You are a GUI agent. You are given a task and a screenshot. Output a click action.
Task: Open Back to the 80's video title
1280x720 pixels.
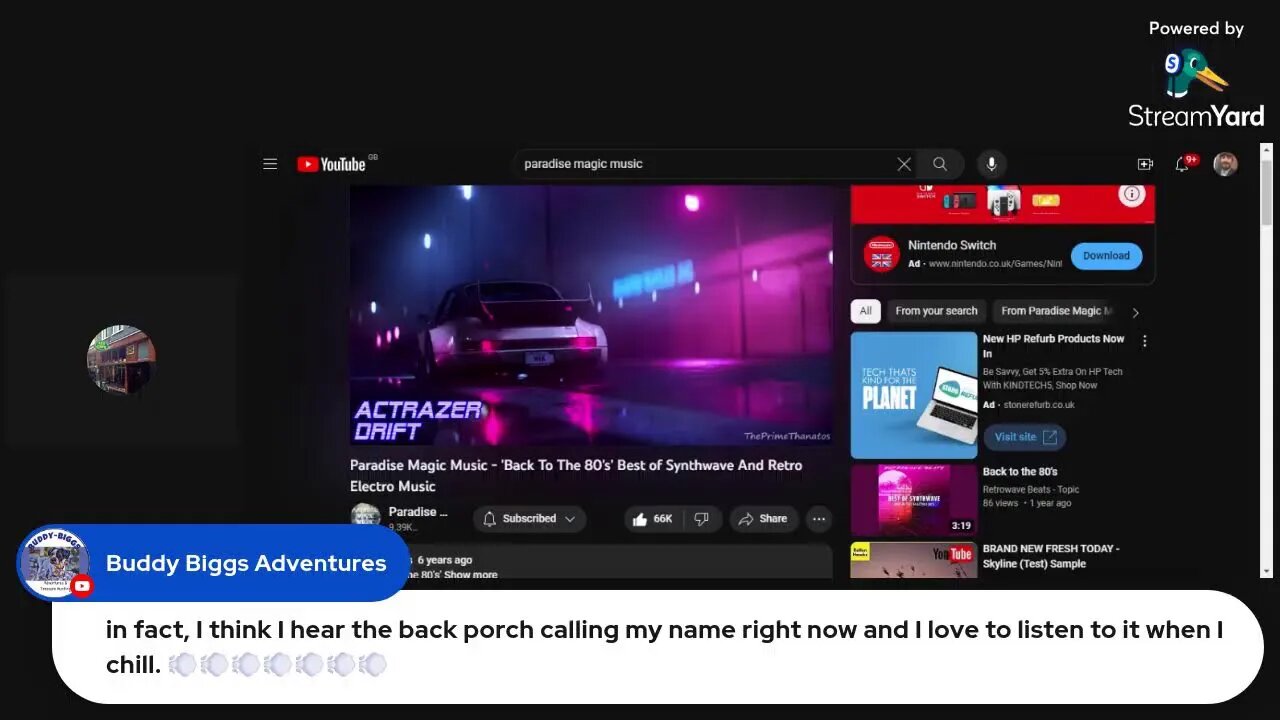pos(1020,472)
